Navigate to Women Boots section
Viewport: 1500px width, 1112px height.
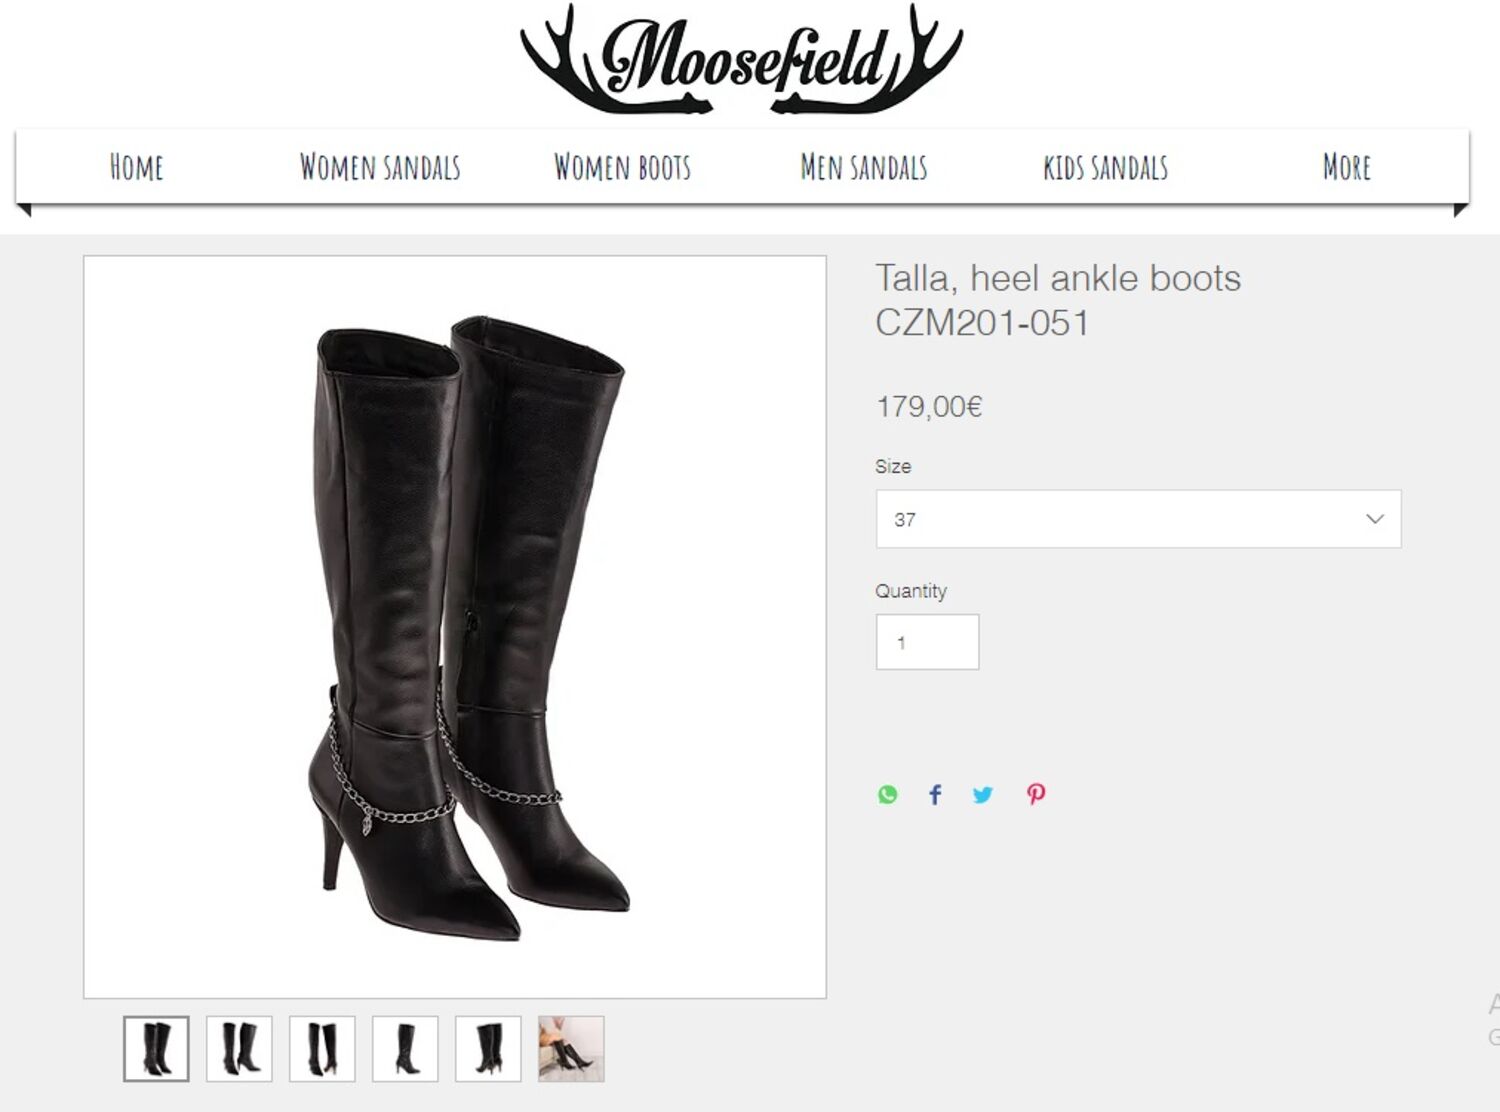[622, 167]
